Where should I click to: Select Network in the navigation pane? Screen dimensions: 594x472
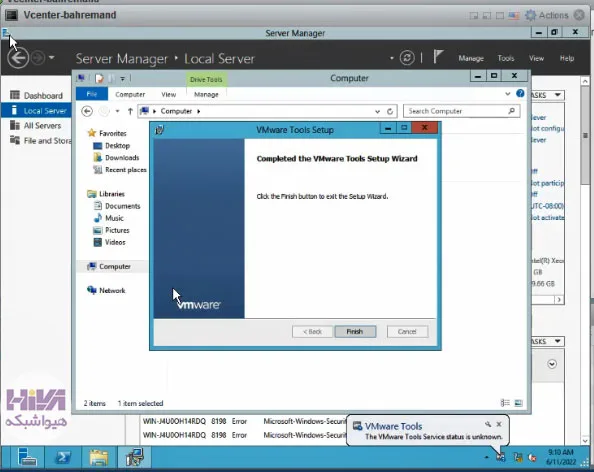(x=106, y=290)
